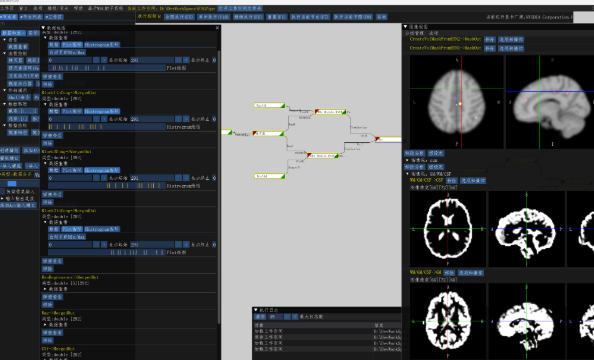This screenshot has height=360, width=594.
Task: Click the blue button after the yellow workspace path
Action: [240, 8]
